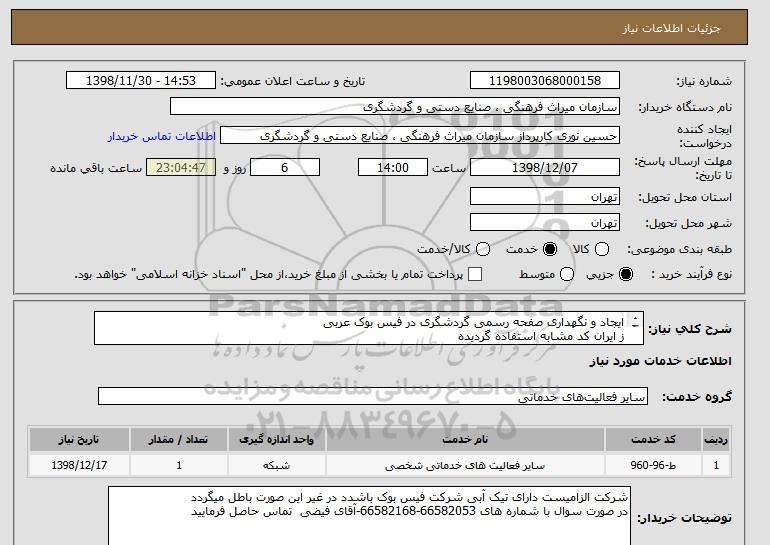Click the service name cell سایر فعالیت های خدماتی شخصی

(x=465, y=465)
